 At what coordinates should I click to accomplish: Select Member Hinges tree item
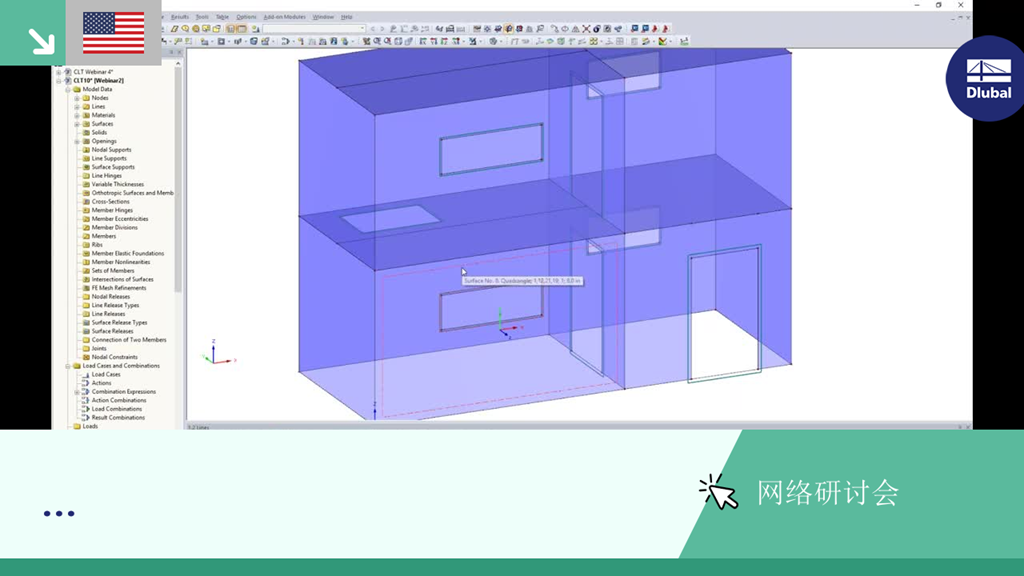112,210
